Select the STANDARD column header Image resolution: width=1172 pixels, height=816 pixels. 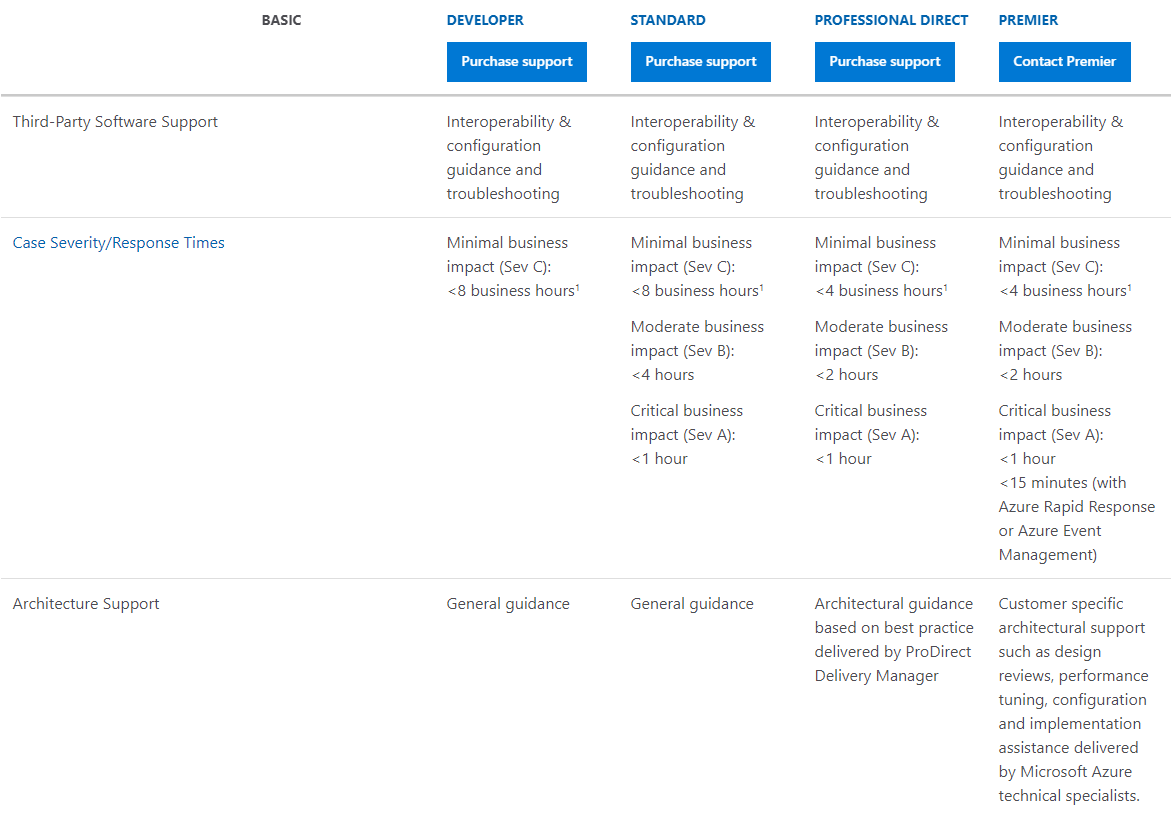(667, 19)
